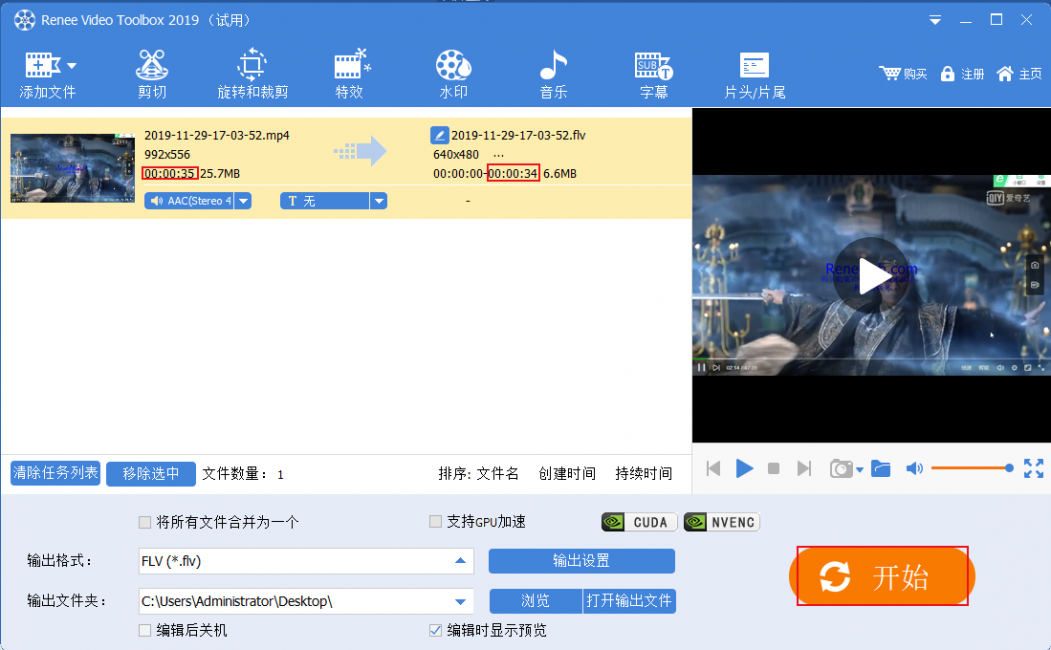Click source filename 2019-11-29-17-03-52.mp4
Image resolution: width=1051 pixels, height=650 pixels.
coord(217,135)
